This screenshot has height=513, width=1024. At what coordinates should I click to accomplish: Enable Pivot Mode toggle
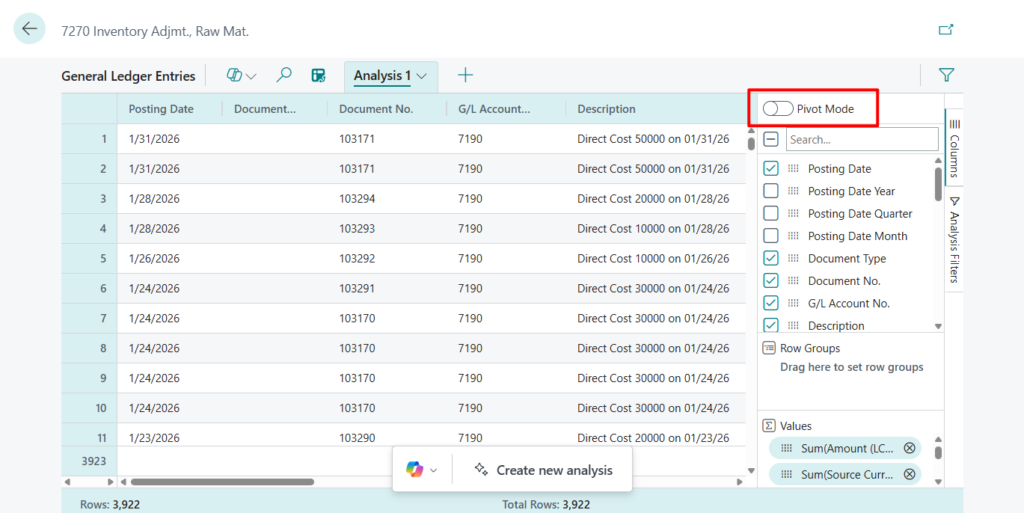(777, 108)
